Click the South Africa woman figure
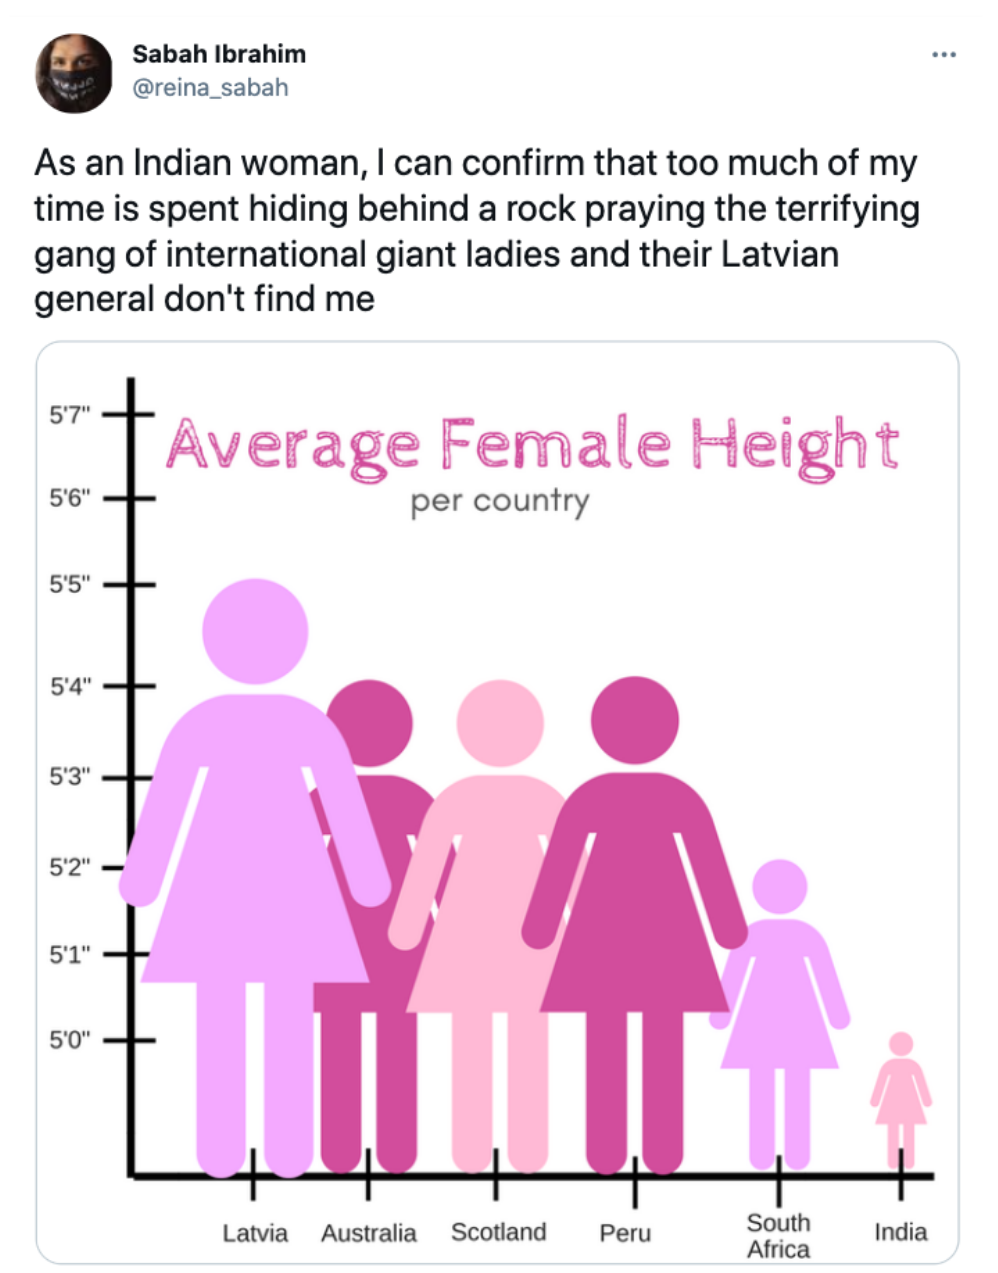 (779, 1000)
